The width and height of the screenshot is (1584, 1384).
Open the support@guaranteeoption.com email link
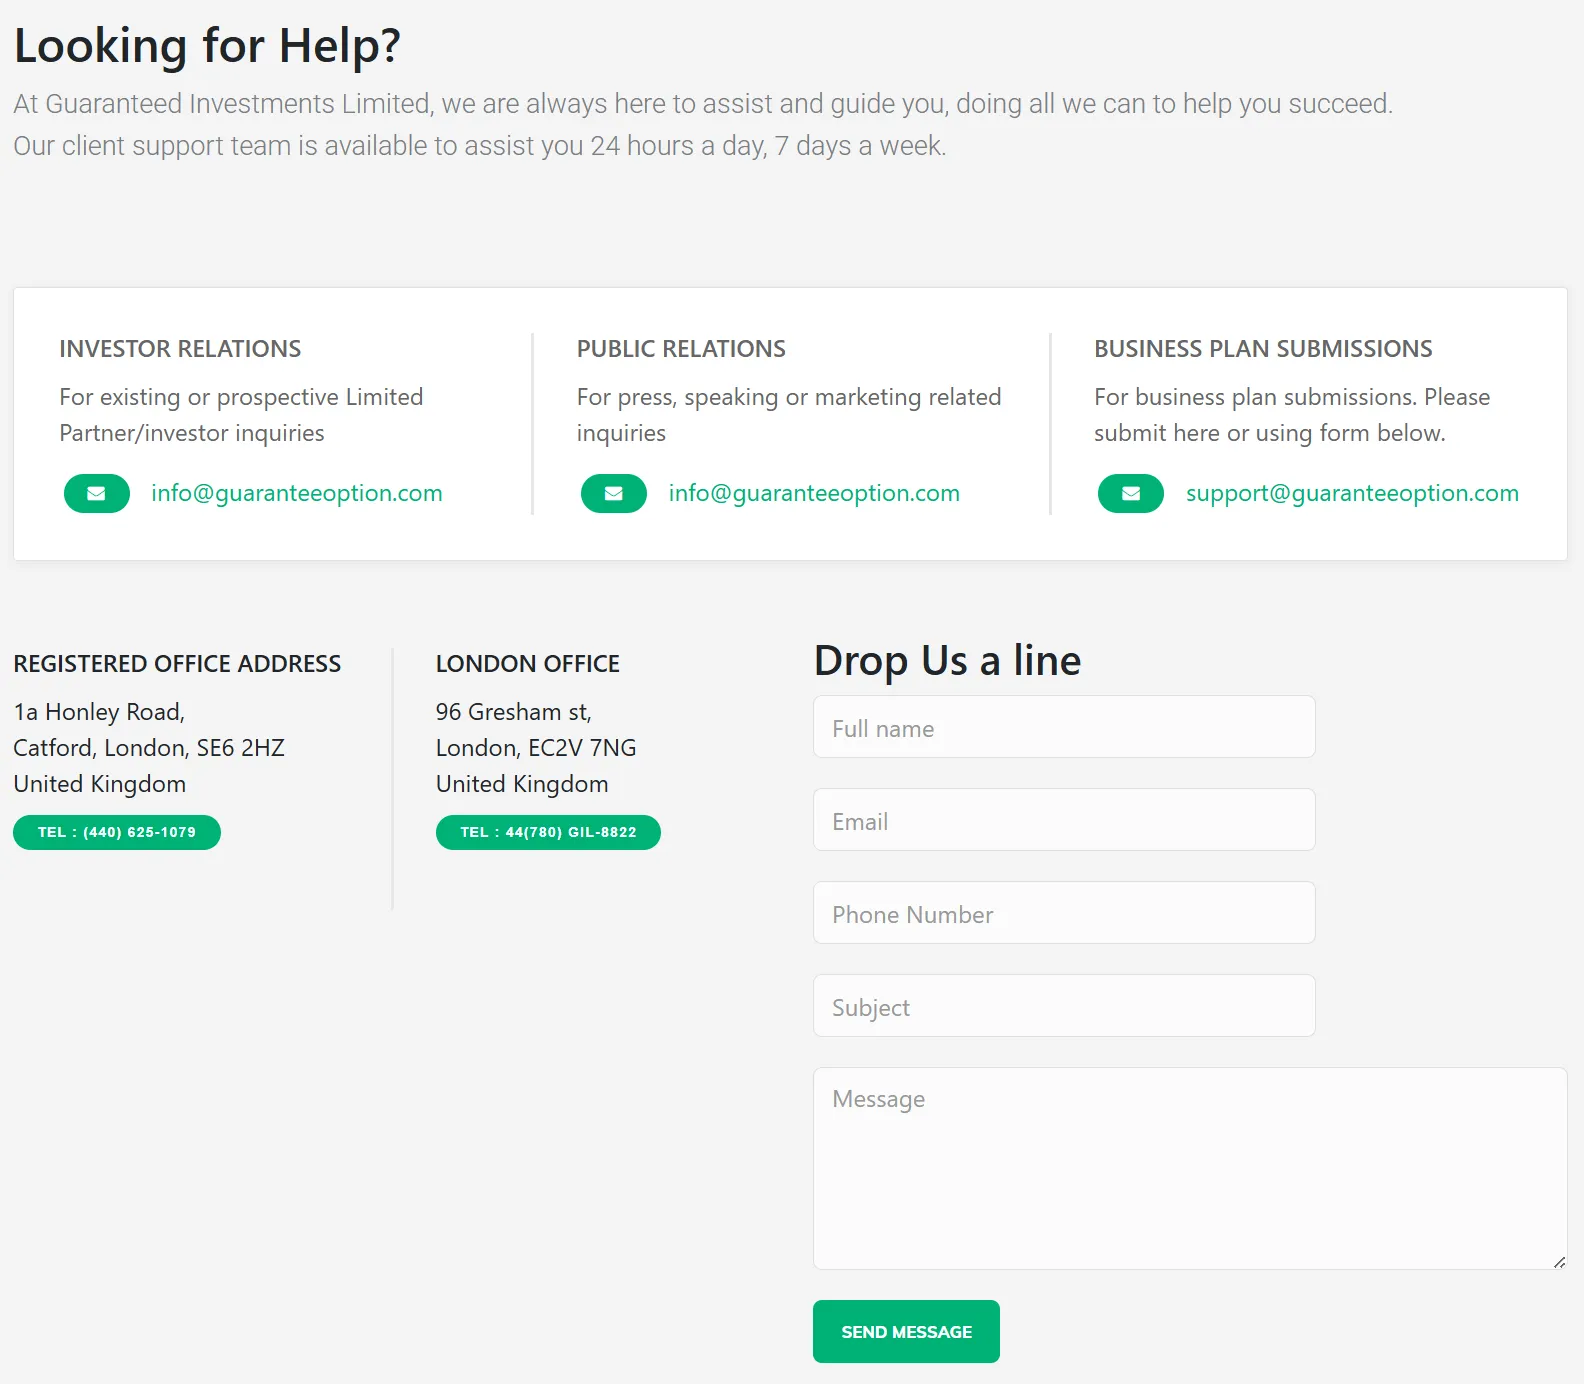tap(1352, 493)
